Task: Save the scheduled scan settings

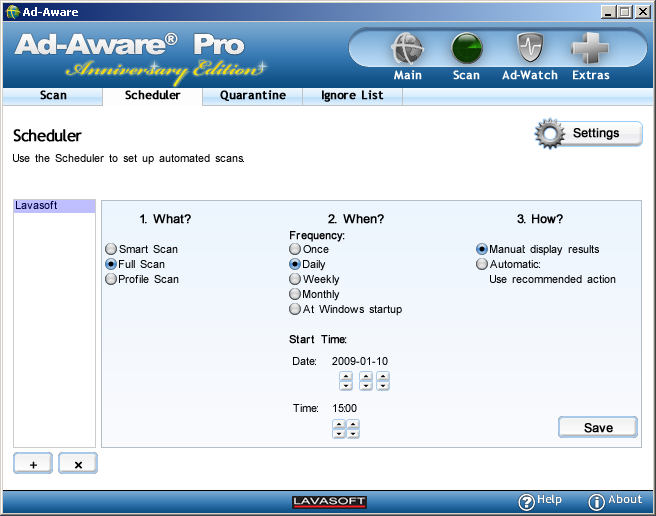Action: coord(598,427)
